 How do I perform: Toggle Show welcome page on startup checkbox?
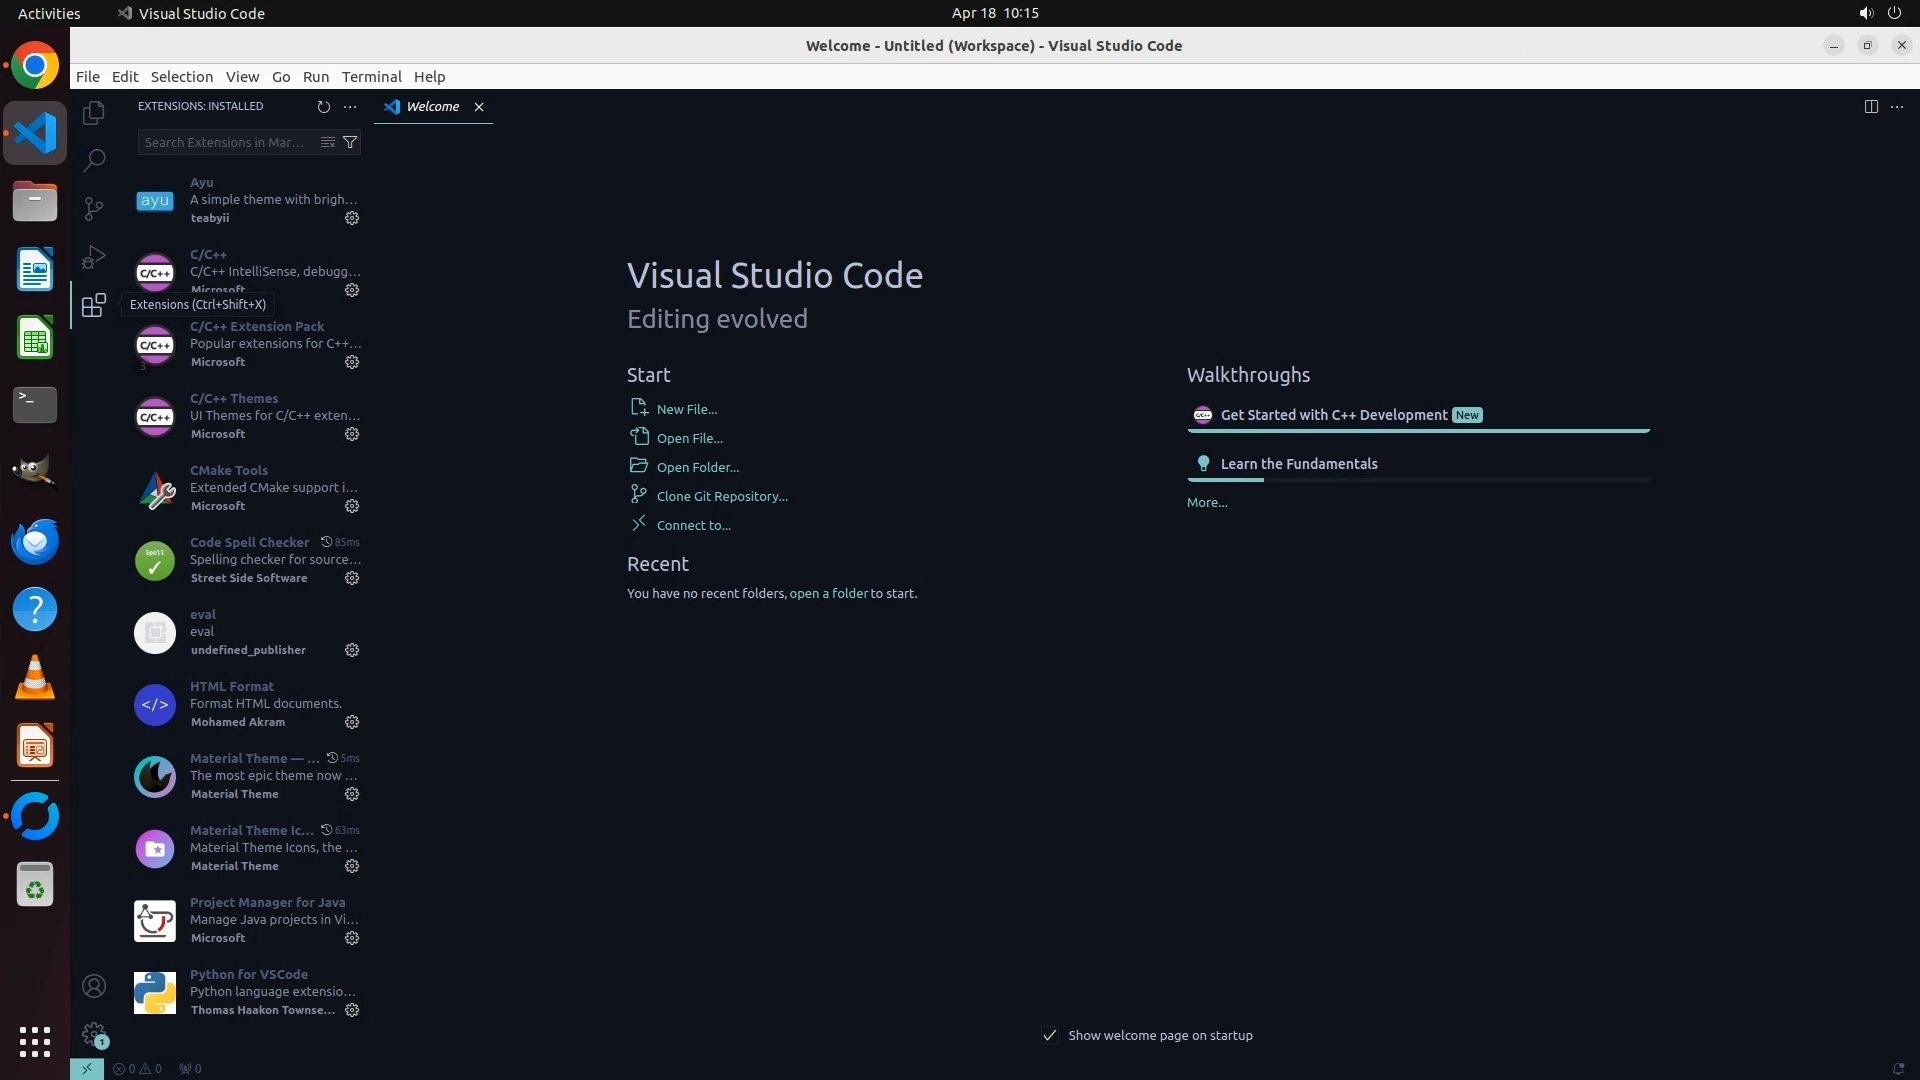(1049, 1035)
